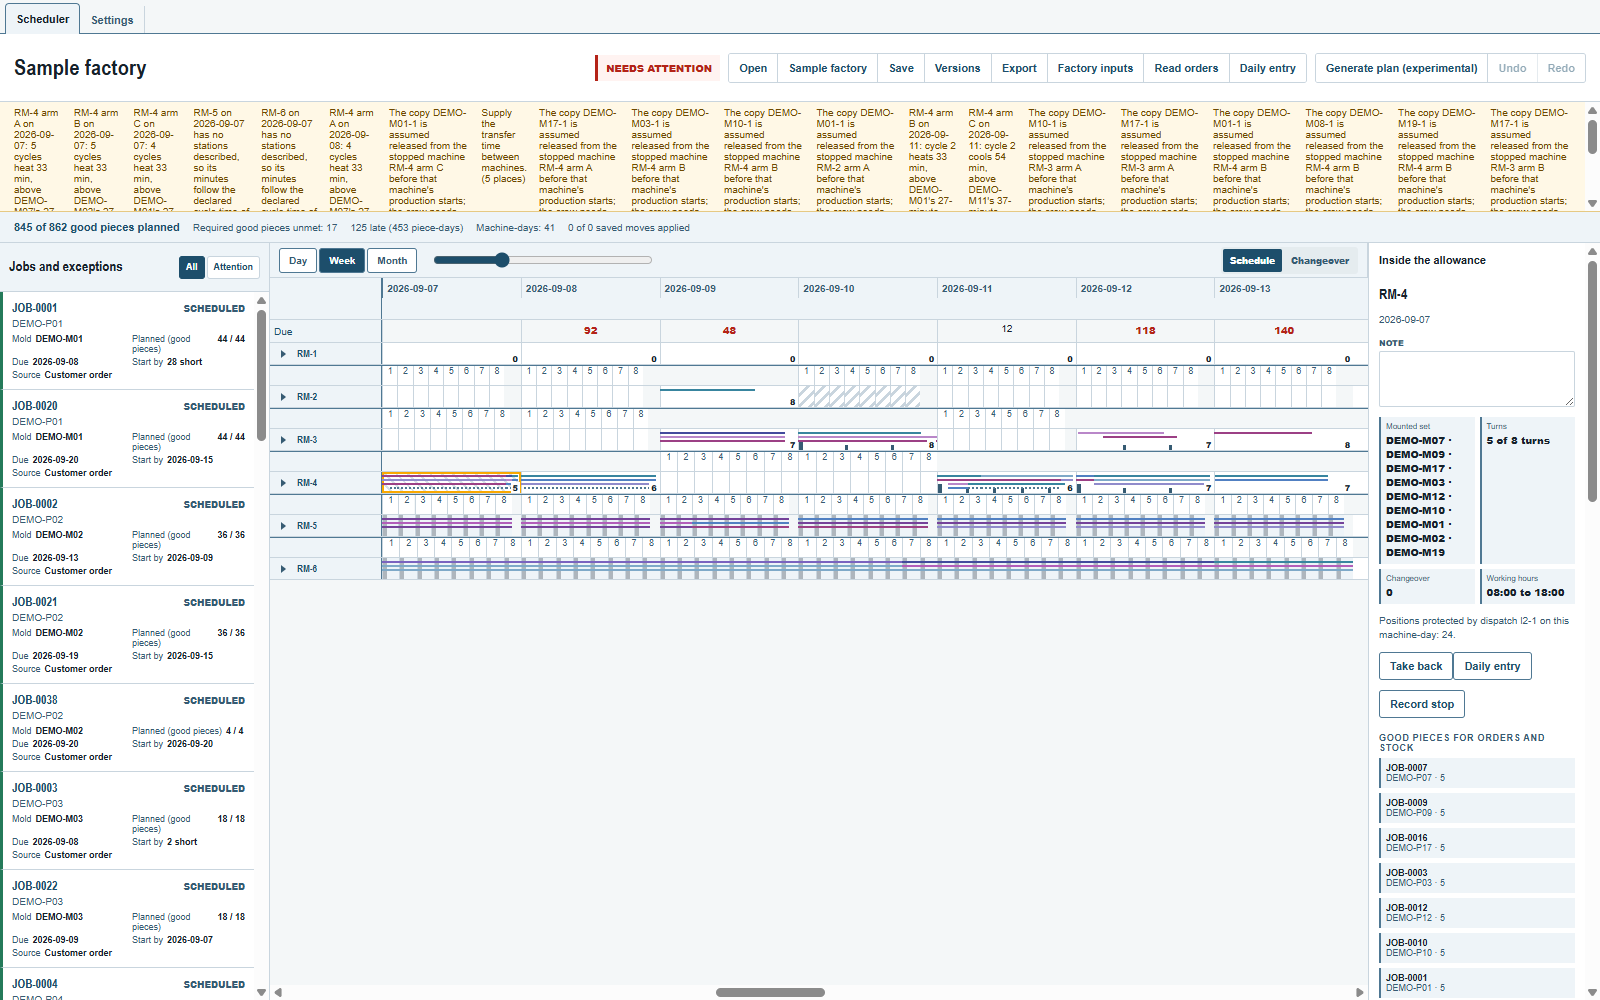Toggle to Changeover view
This screenshot has width=1600, height=1000.
[x=1320, y=261]
